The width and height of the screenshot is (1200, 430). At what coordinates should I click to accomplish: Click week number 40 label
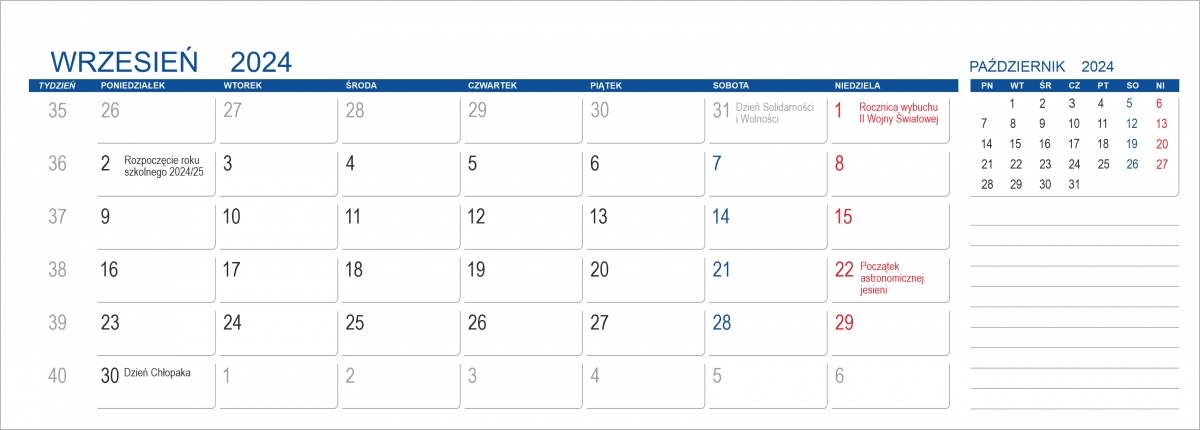pos(58,376)
